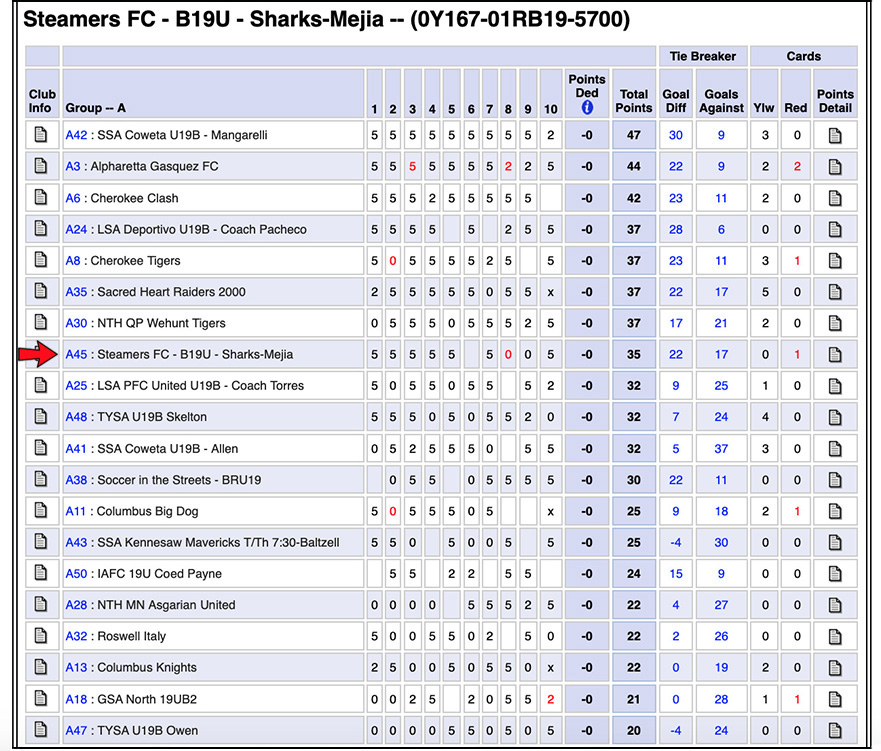Click goal diff 28 for LSA Deportivo
Viewport: 881px width, 751px height.
point(675,229)
